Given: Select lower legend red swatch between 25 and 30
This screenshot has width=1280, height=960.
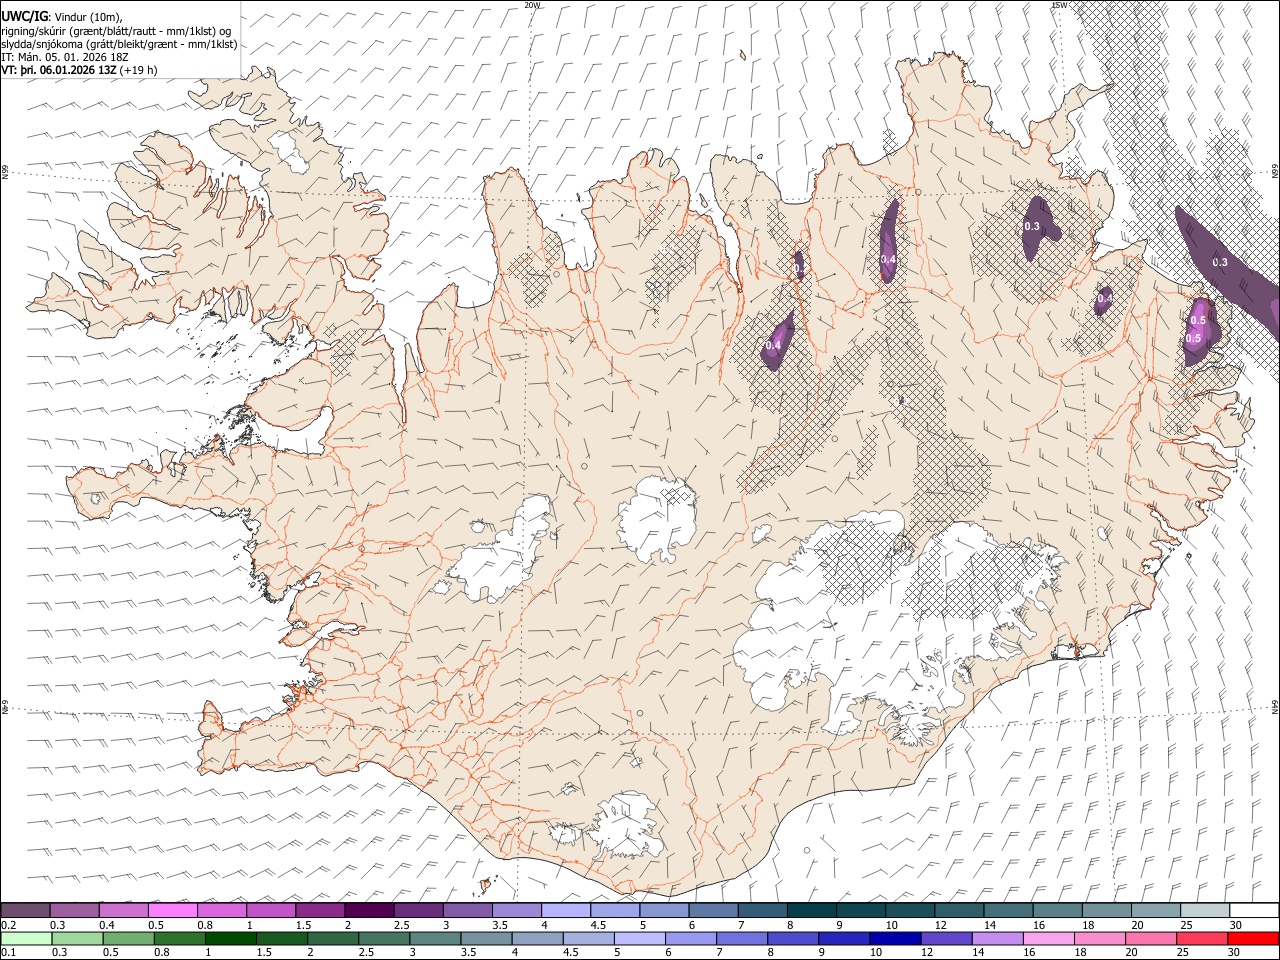Looking at the screenshot, I should 1201,938.
